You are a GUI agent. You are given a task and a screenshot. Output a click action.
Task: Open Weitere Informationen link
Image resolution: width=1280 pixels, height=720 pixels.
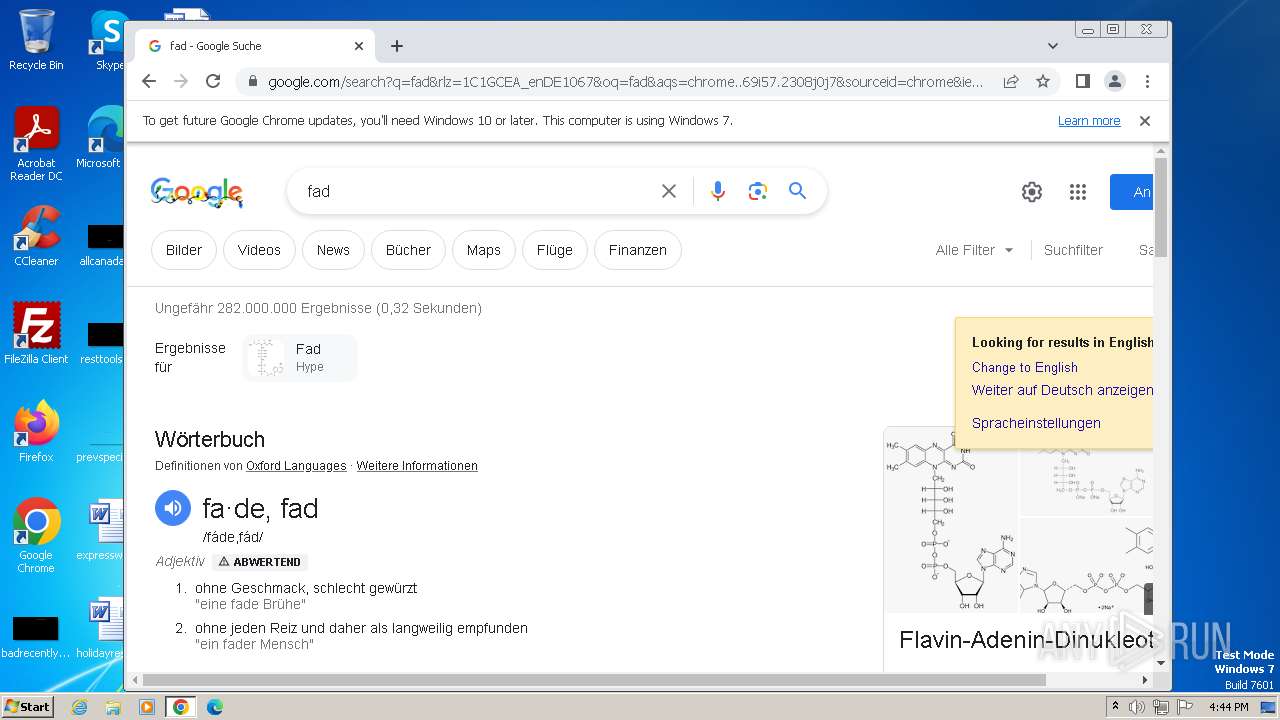417,466
